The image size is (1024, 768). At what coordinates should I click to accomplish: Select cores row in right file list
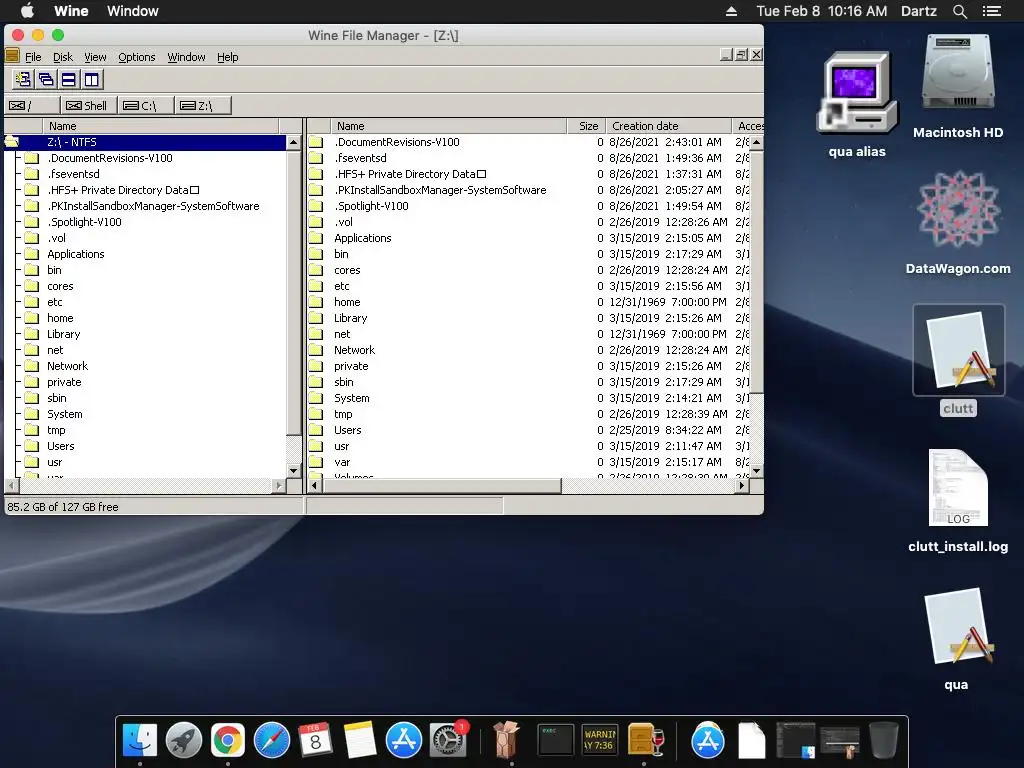(528, 270)
